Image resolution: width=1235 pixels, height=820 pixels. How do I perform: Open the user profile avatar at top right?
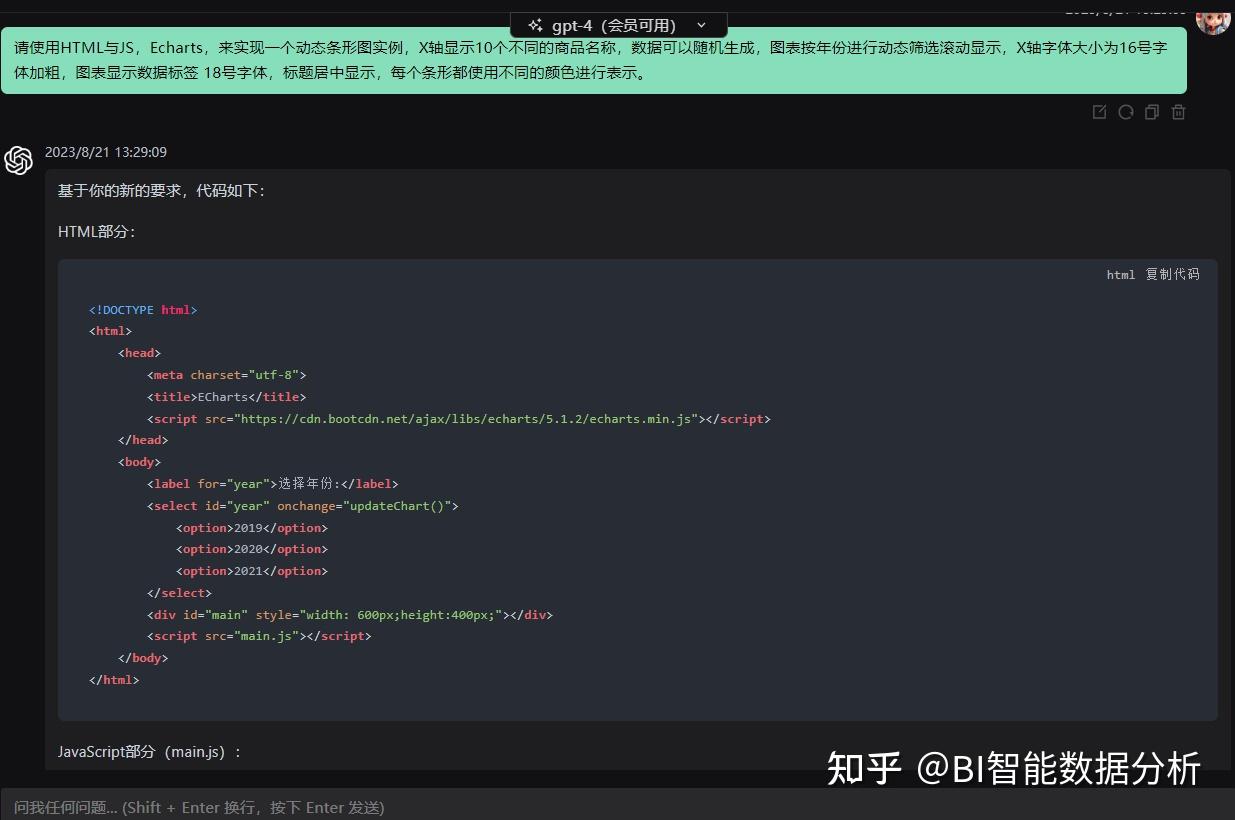pyautogui.click(x=1212, y=22)
